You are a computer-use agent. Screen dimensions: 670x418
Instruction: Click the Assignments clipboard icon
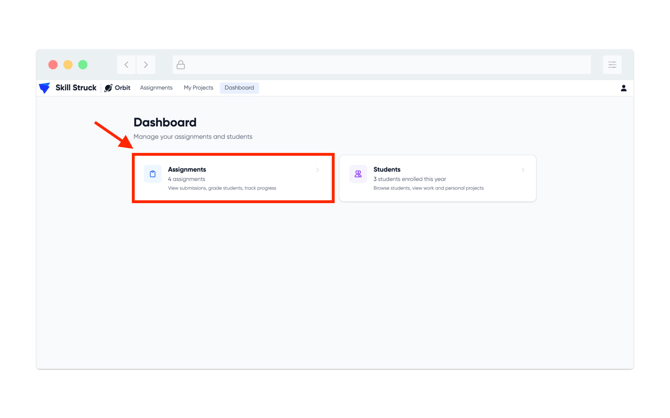coord(153,174)
